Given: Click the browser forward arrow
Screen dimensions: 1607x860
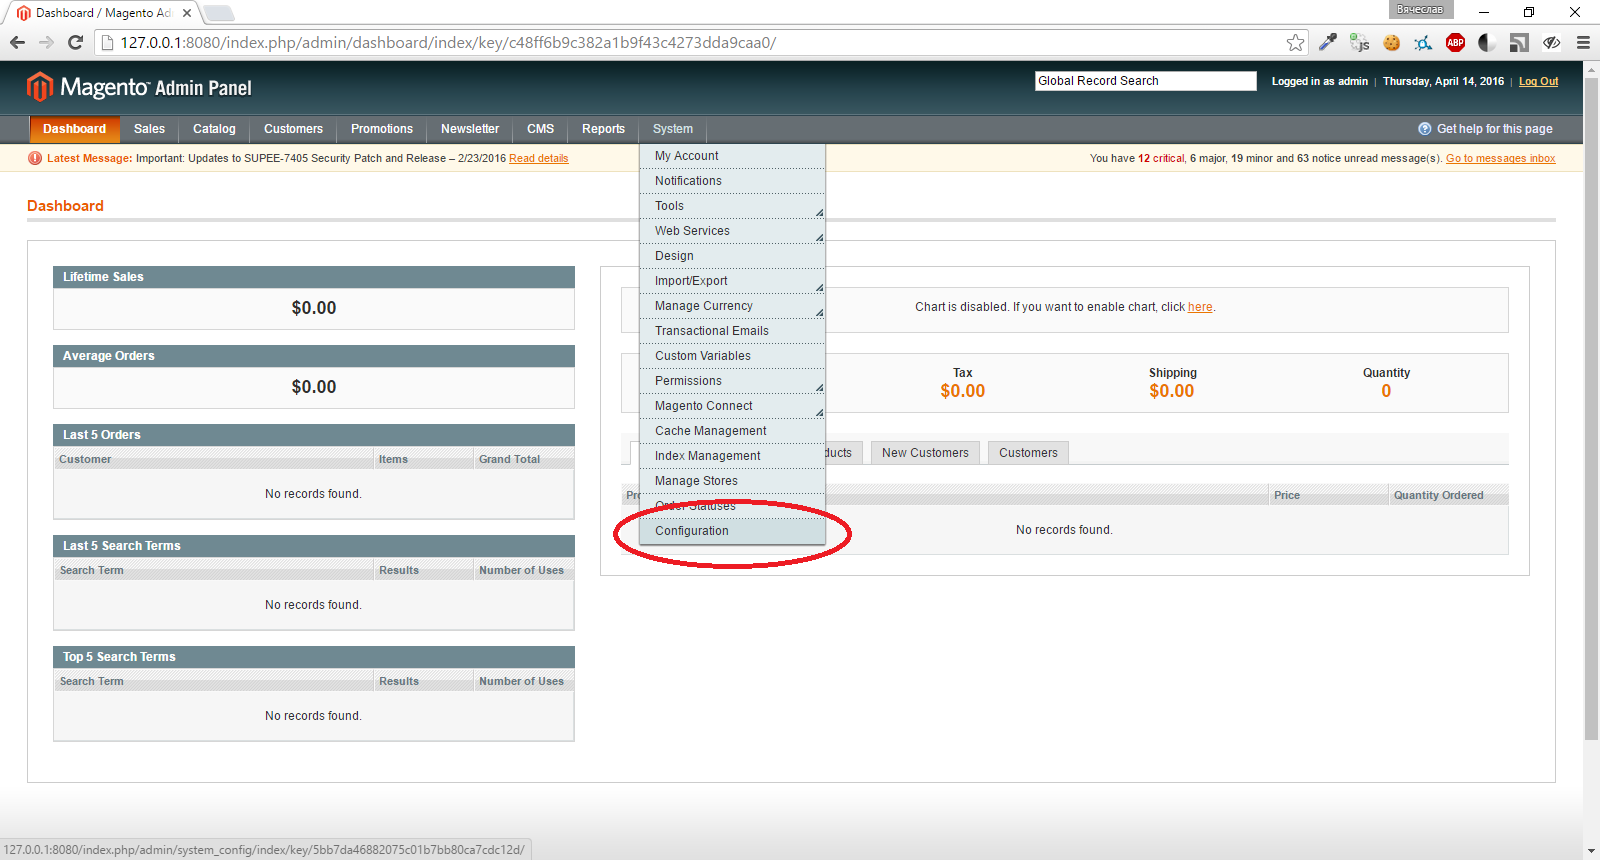Looking at the screenshot, I should (x=46, y=42).
